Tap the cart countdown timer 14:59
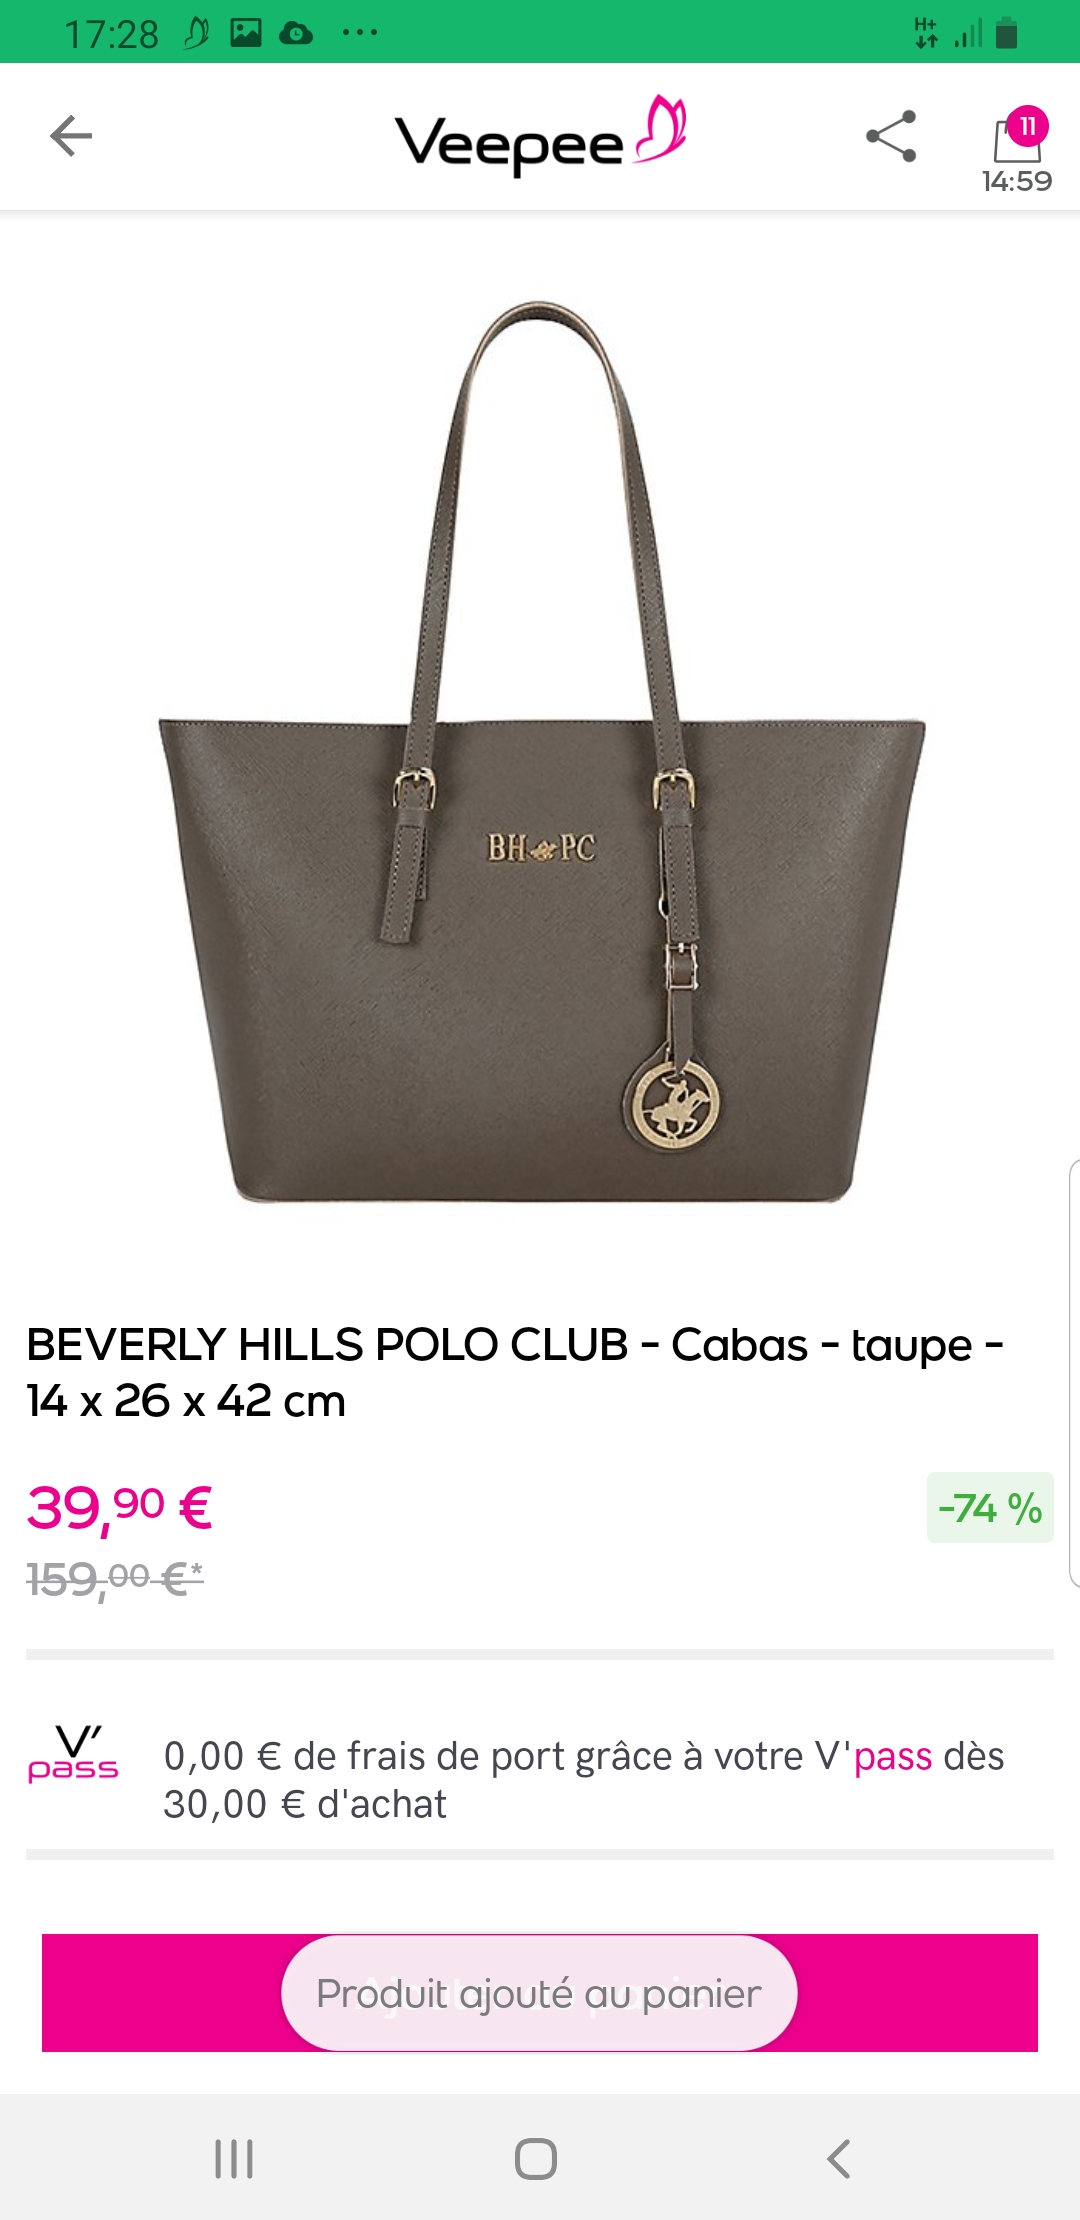1080x2220 pixels. click(1017, 181)
